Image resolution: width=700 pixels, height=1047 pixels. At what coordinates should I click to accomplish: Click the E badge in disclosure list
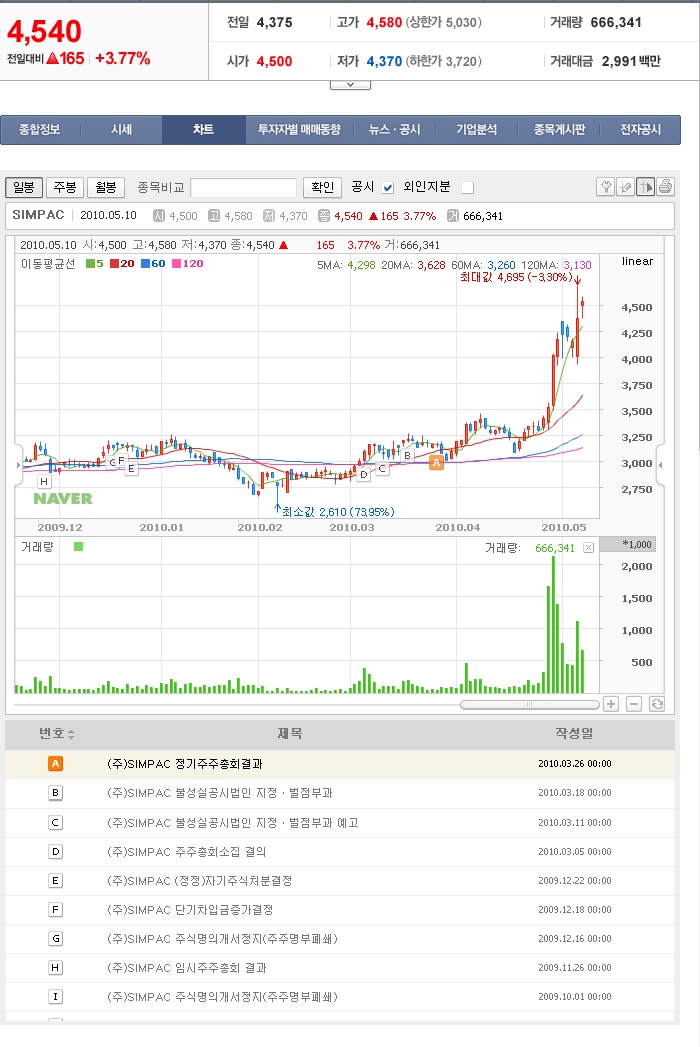55,880
